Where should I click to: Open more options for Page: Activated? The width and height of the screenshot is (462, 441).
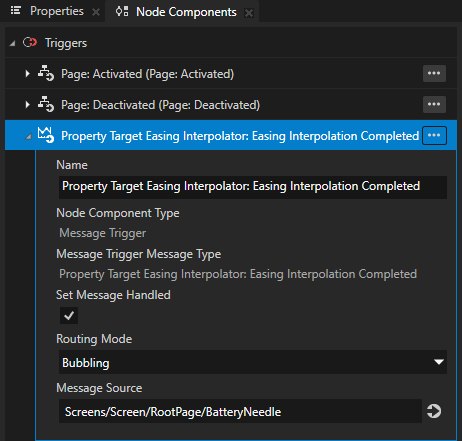[434, 73]
